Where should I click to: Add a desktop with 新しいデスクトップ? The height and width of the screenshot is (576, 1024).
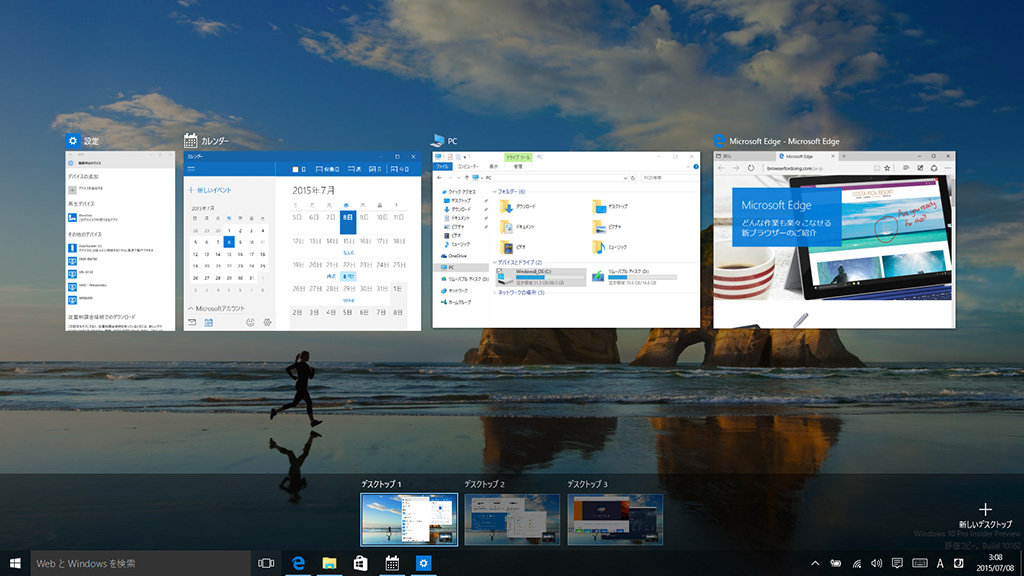pyautogui.click(x=985, y=514)
